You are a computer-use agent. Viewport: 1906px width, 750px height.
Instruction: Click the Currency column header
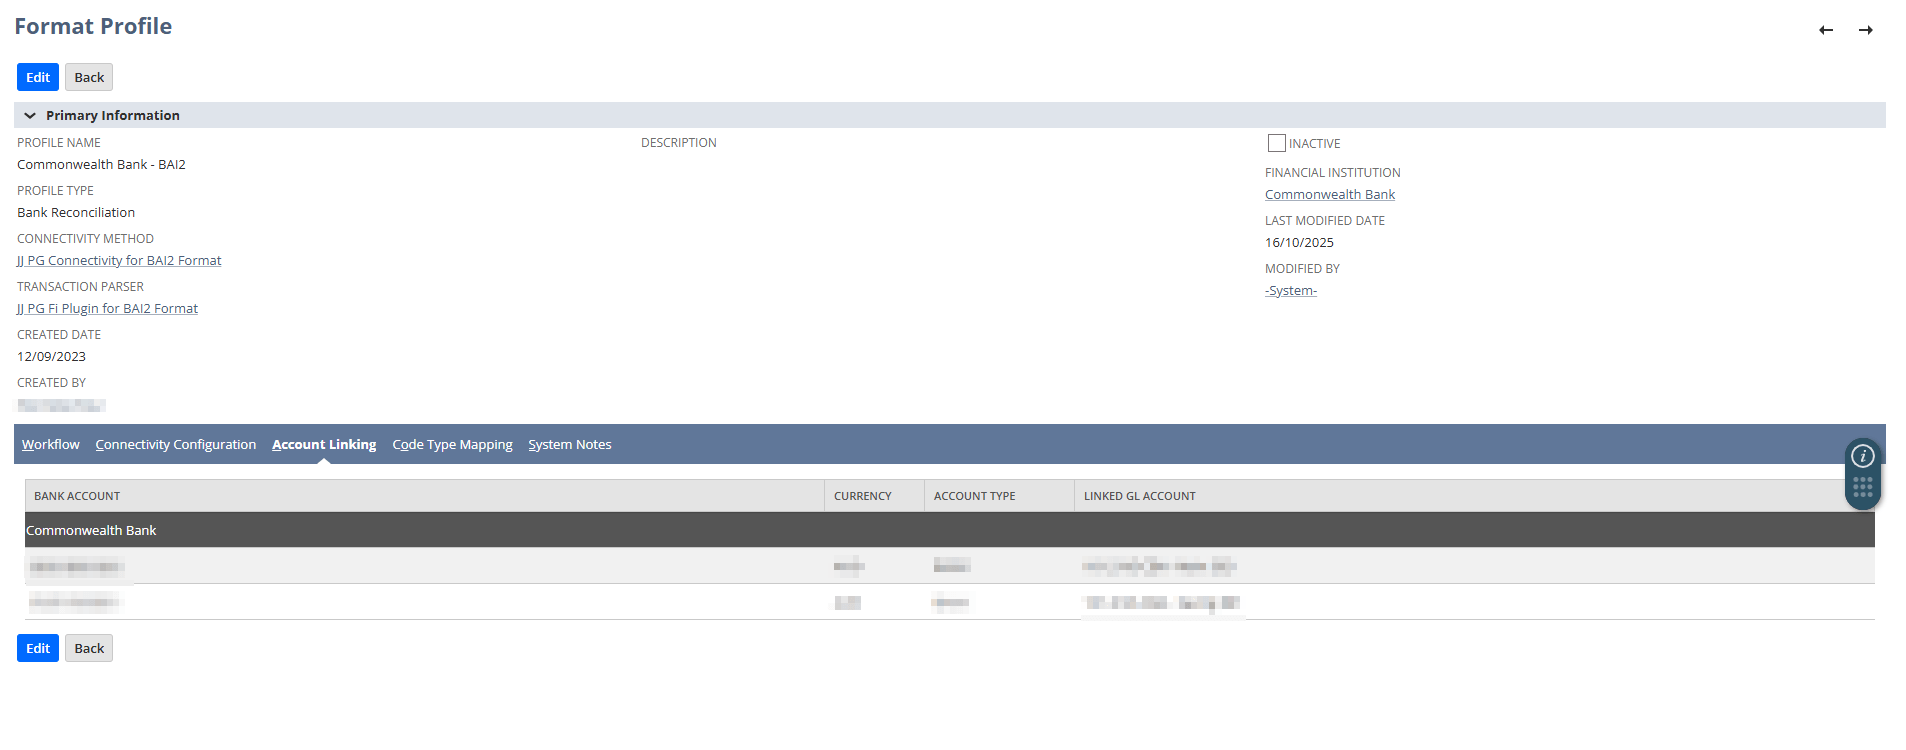pyautogui.click(x=875, y=496)
